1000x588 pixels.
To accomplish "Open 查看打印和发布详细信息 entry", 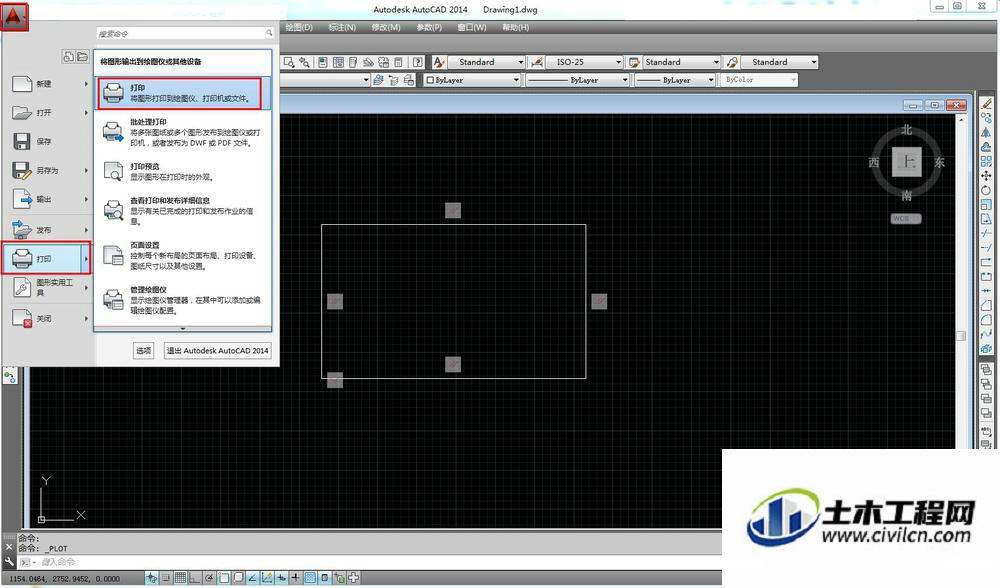I will click(182, 210).
